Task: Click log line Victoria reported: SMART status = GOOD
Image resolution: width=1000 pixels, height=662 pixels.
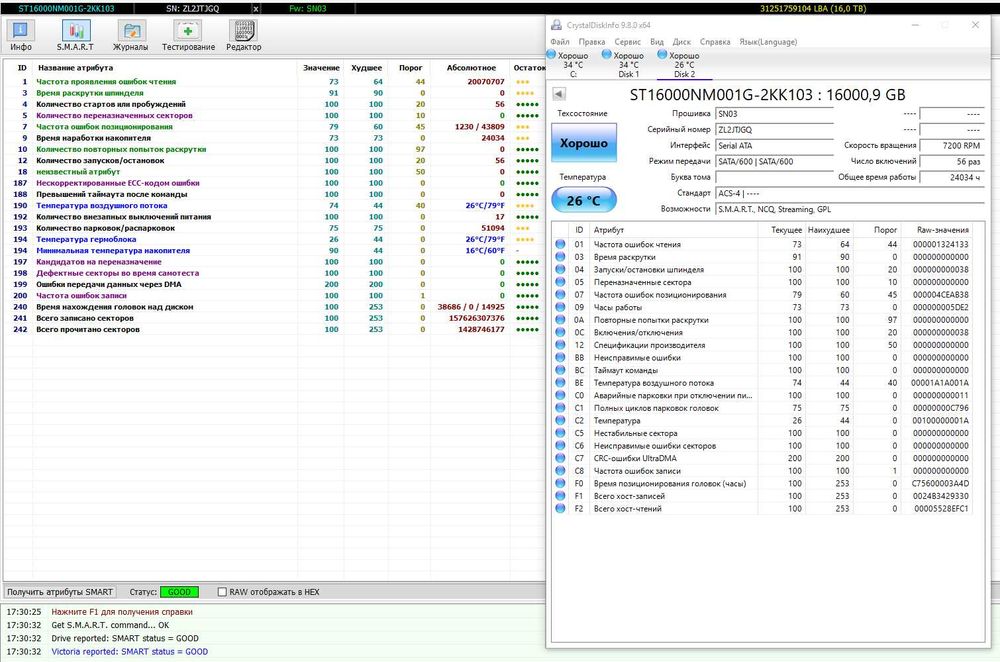Action: tap(129, 652)
